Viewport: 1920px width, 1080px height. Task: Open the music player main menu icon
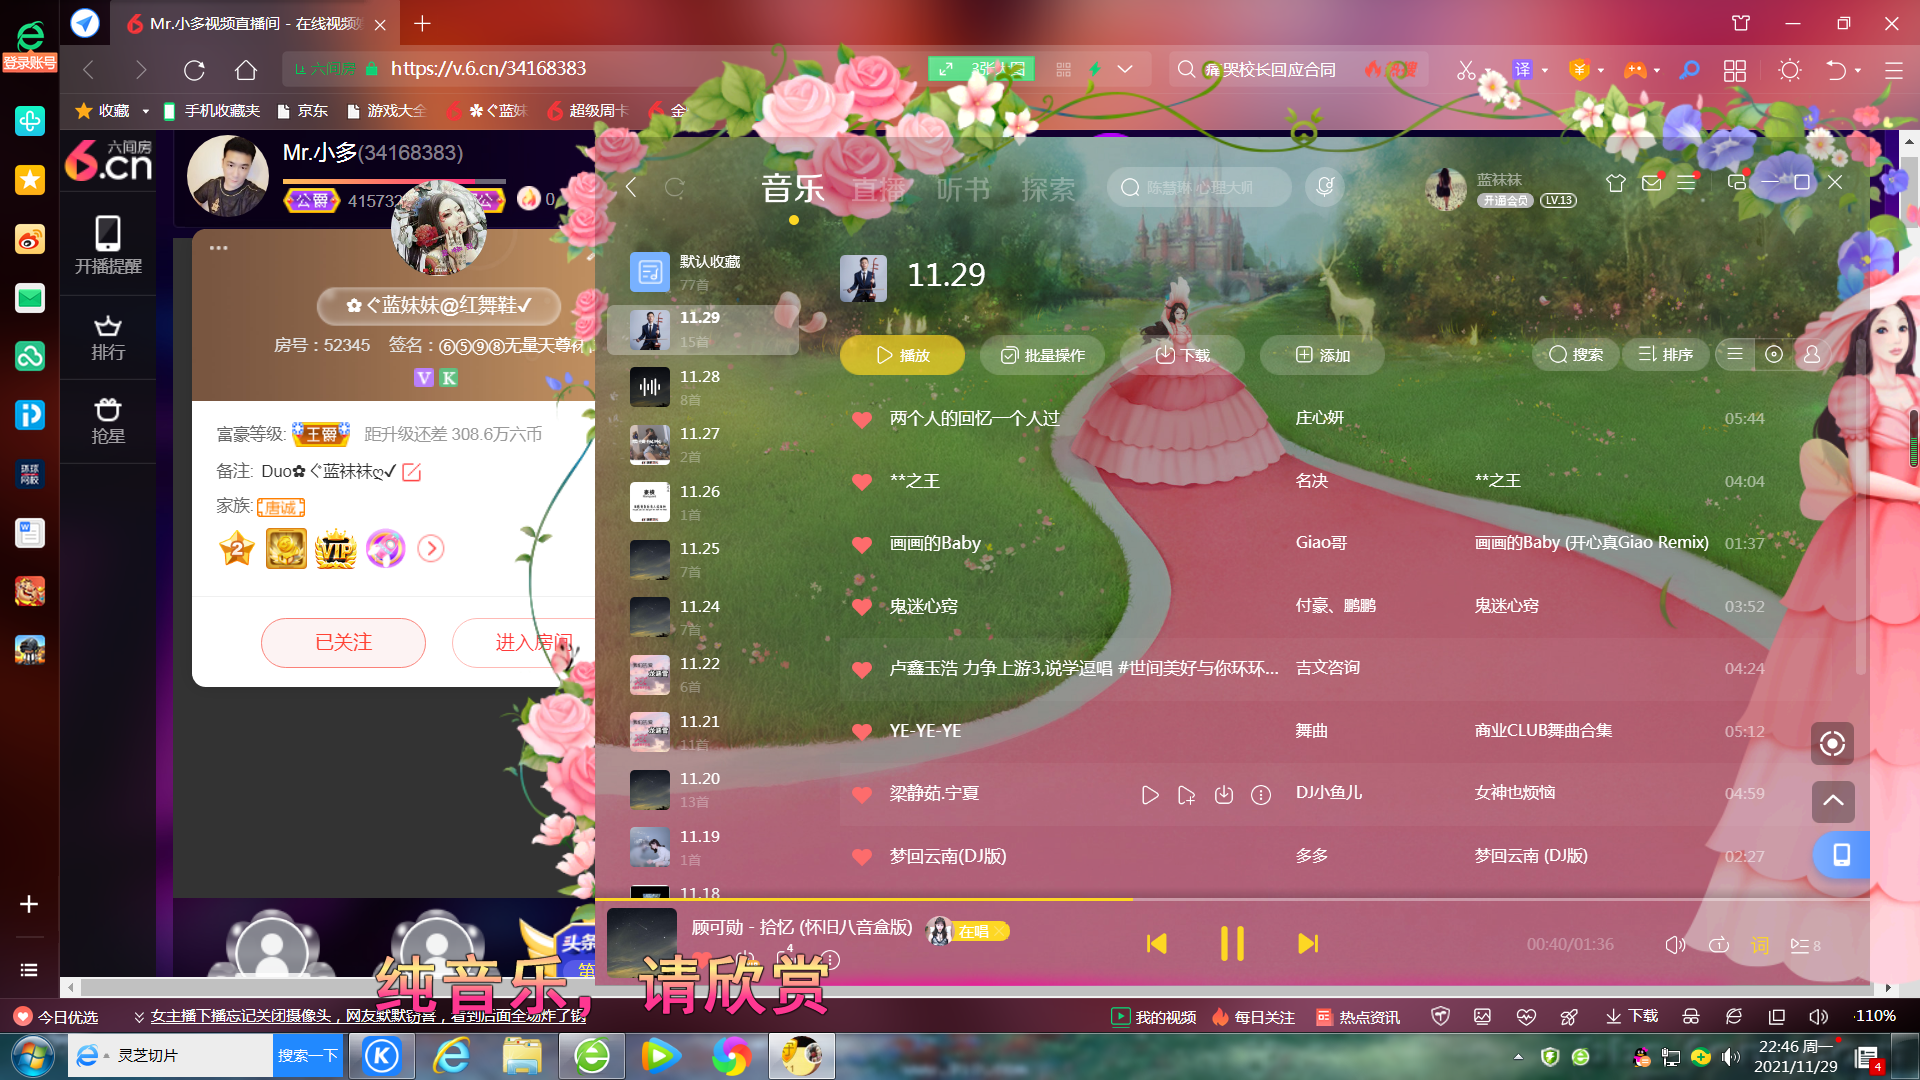click(1686, 183)
